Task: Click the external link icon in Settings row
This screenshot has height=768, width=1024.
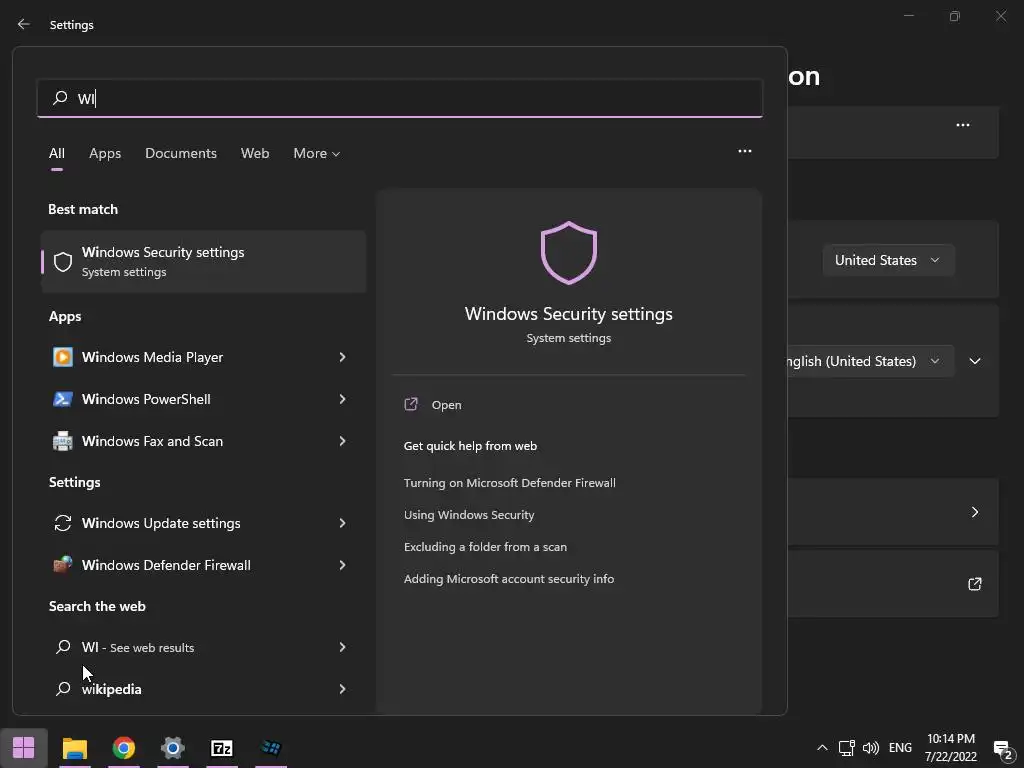Action: [974, 584]
